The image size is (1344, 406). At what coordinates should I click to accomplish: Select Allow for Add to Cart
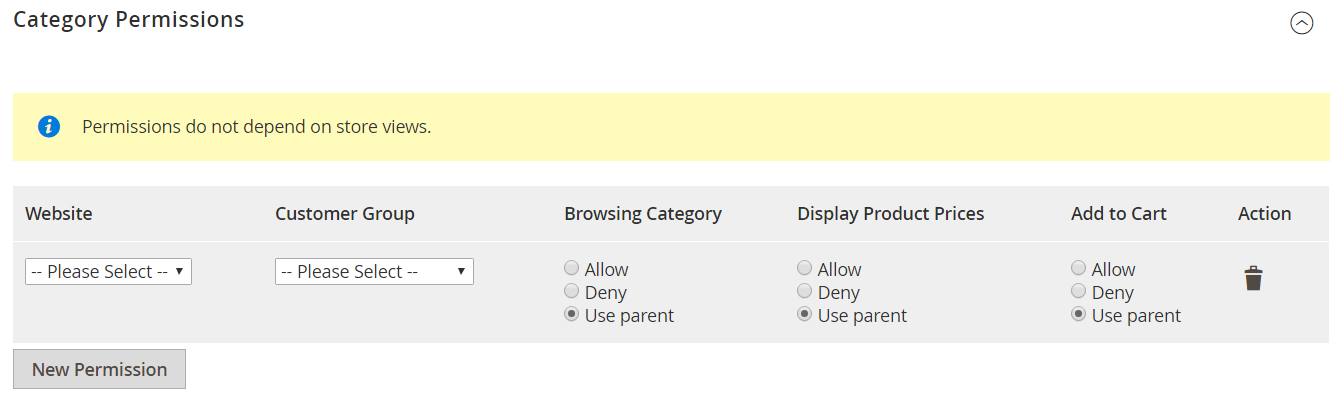(x=1078, y=269)
